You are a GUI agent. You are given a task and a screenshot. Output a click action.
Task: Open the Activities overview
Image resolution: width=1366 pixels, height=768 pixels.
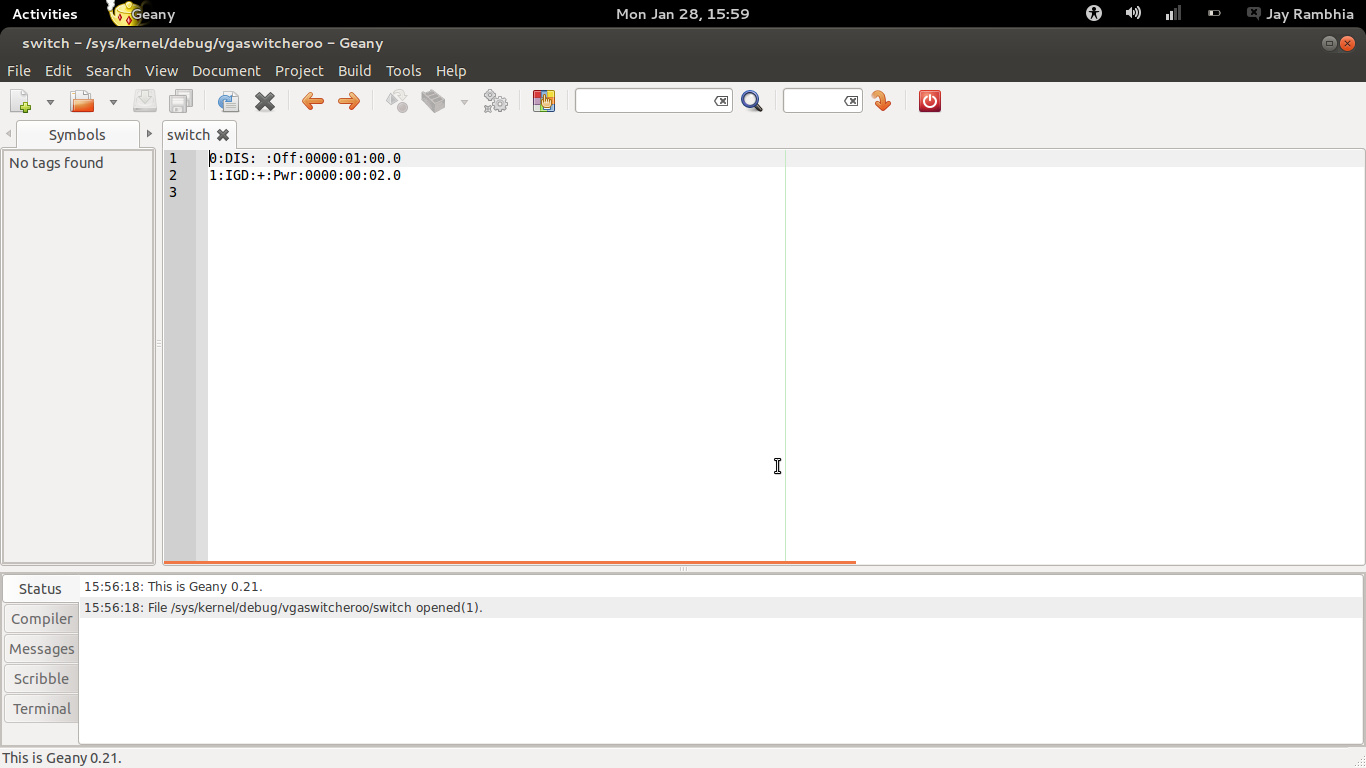coord(44,14)
